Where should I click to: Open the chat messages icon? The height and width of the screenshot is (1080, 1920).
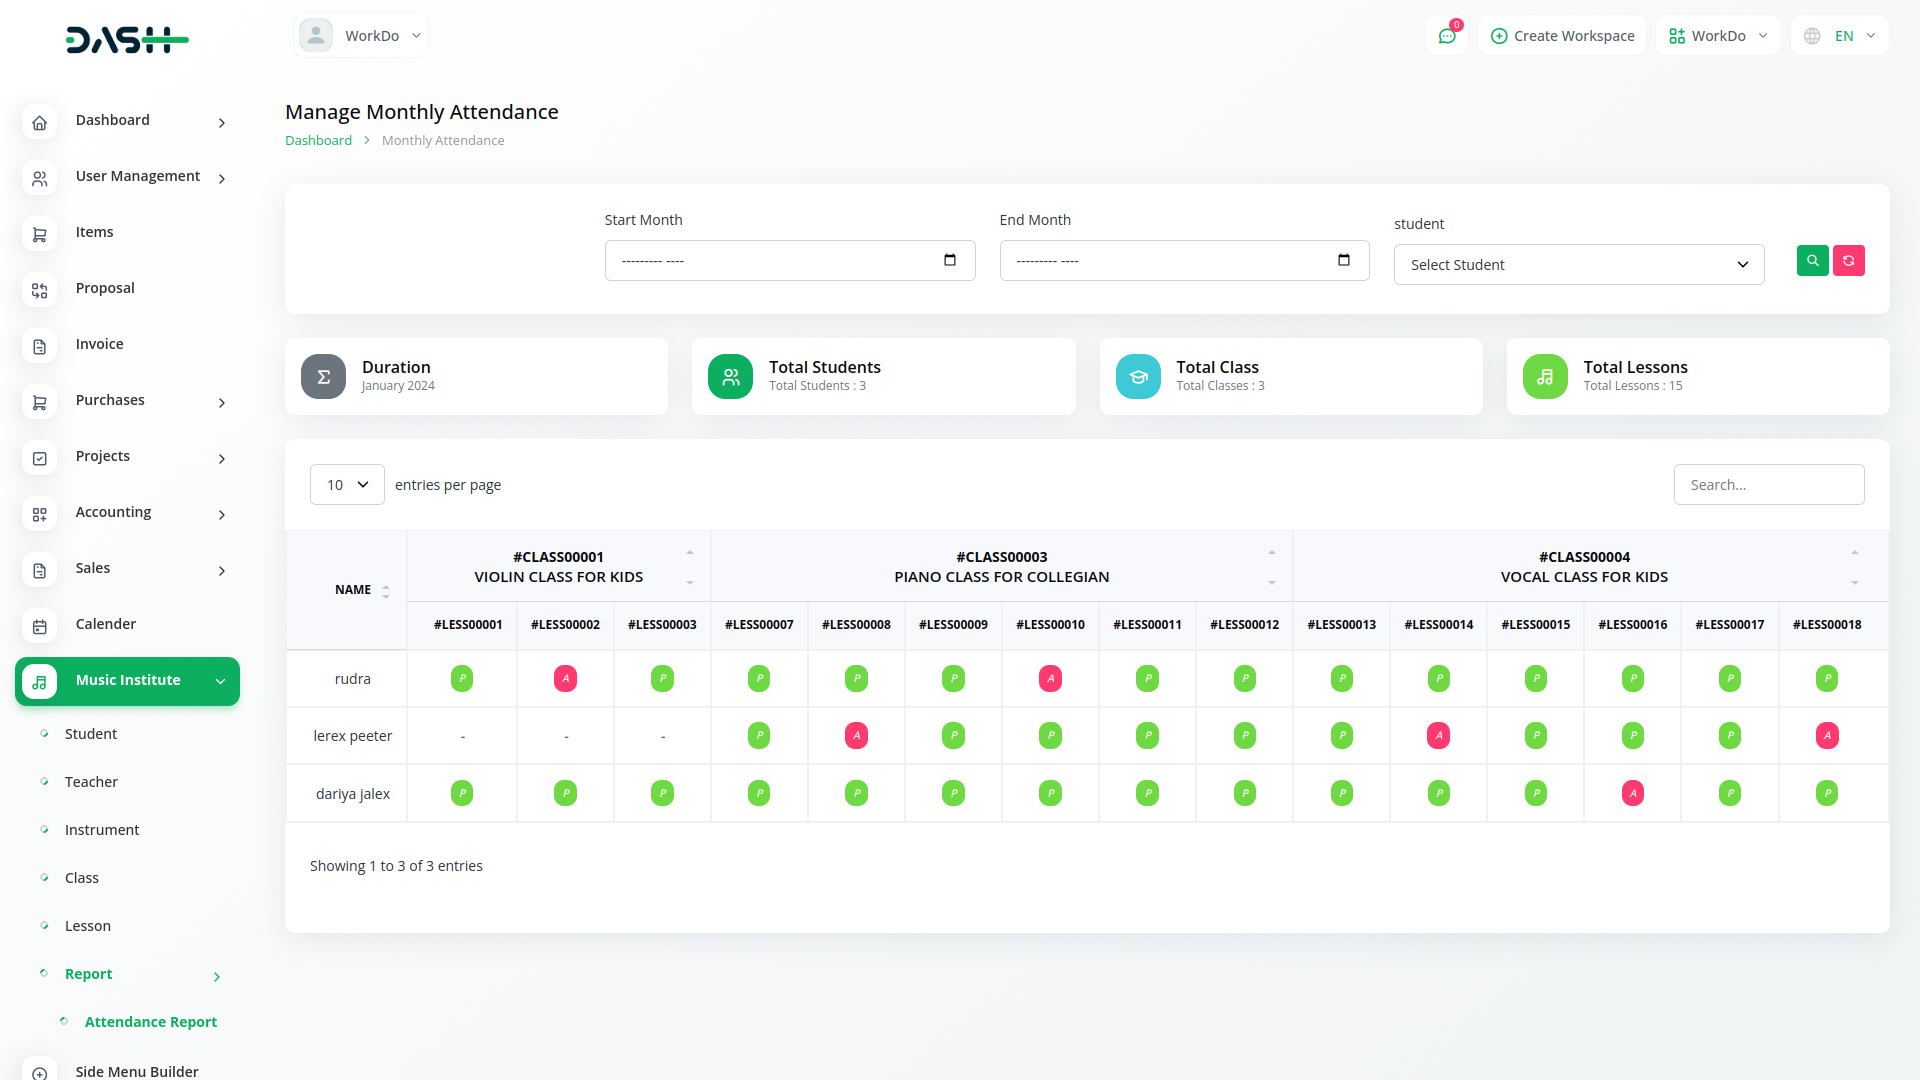pos(1446,36)
